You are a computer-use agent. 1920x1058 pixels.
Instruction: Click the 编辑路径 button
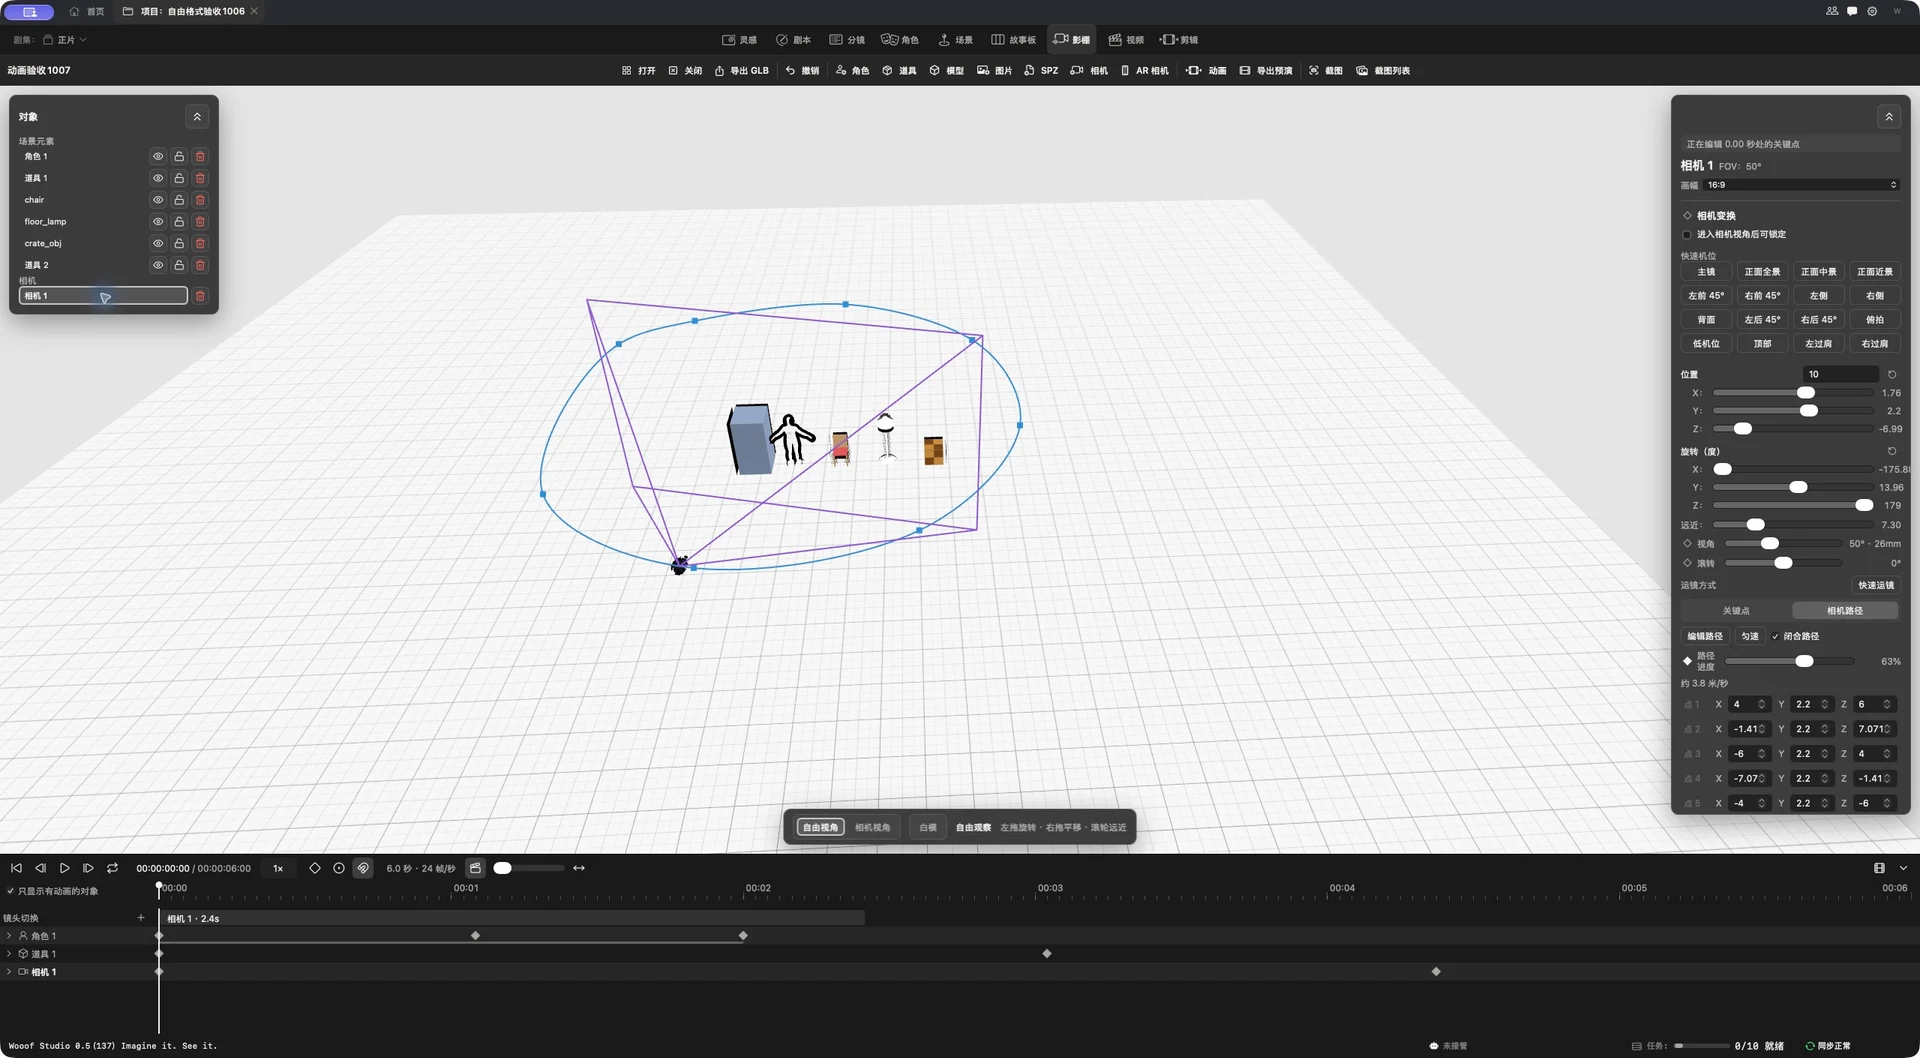(x=1705, y=636)
